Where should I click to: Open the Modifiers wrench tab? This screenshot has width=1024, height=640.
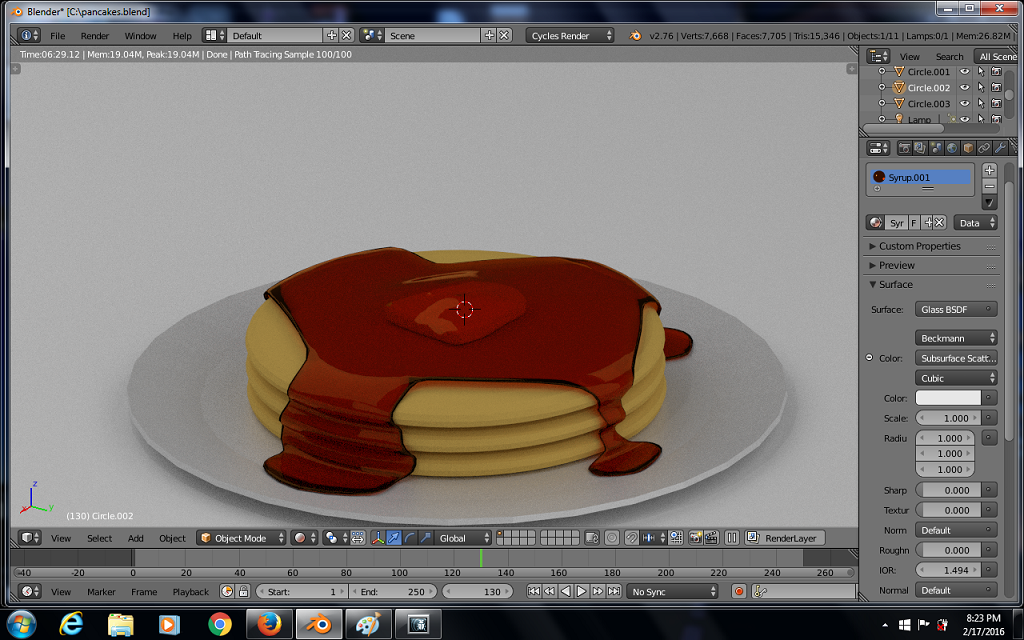[x=999, y=148]
